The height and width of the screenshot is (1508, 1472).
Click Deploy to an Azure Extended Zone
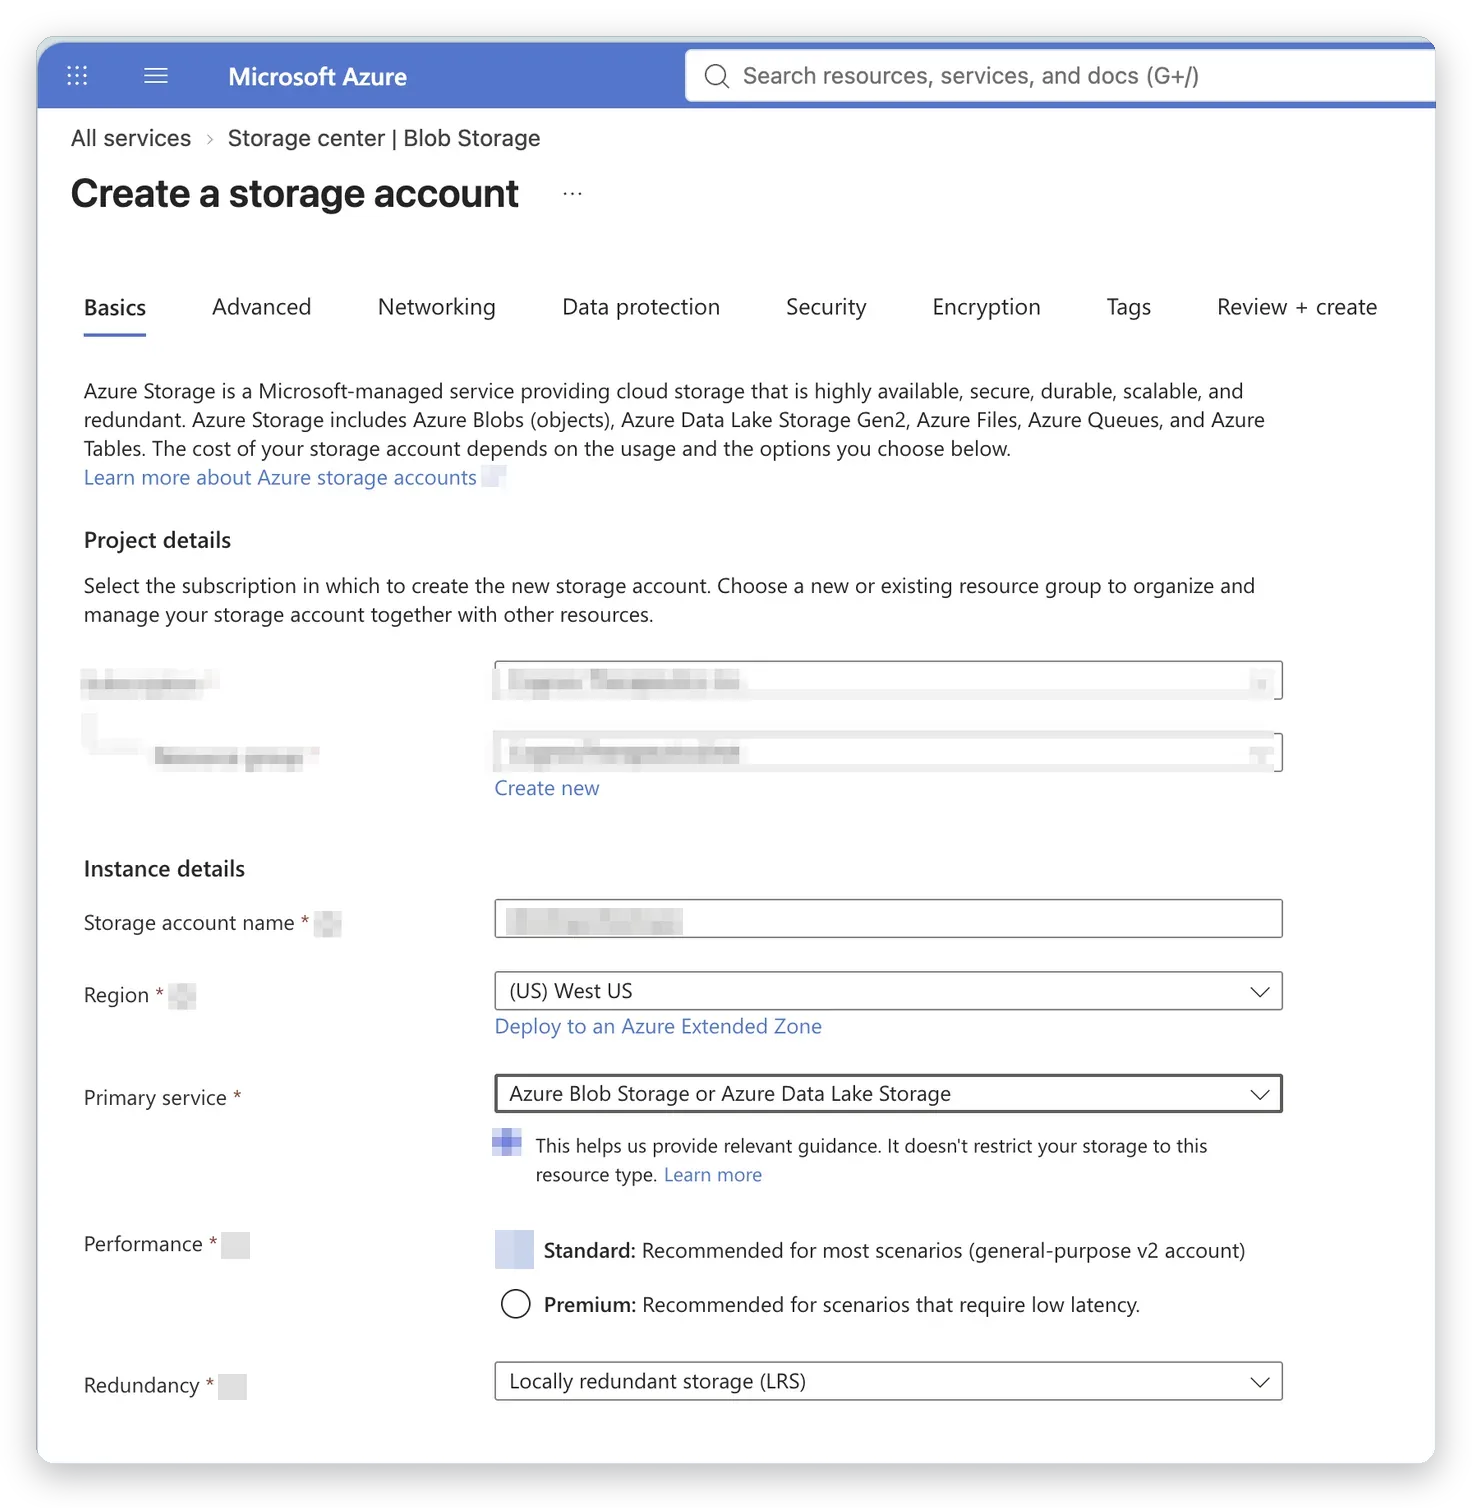(x=658, y=1026)
